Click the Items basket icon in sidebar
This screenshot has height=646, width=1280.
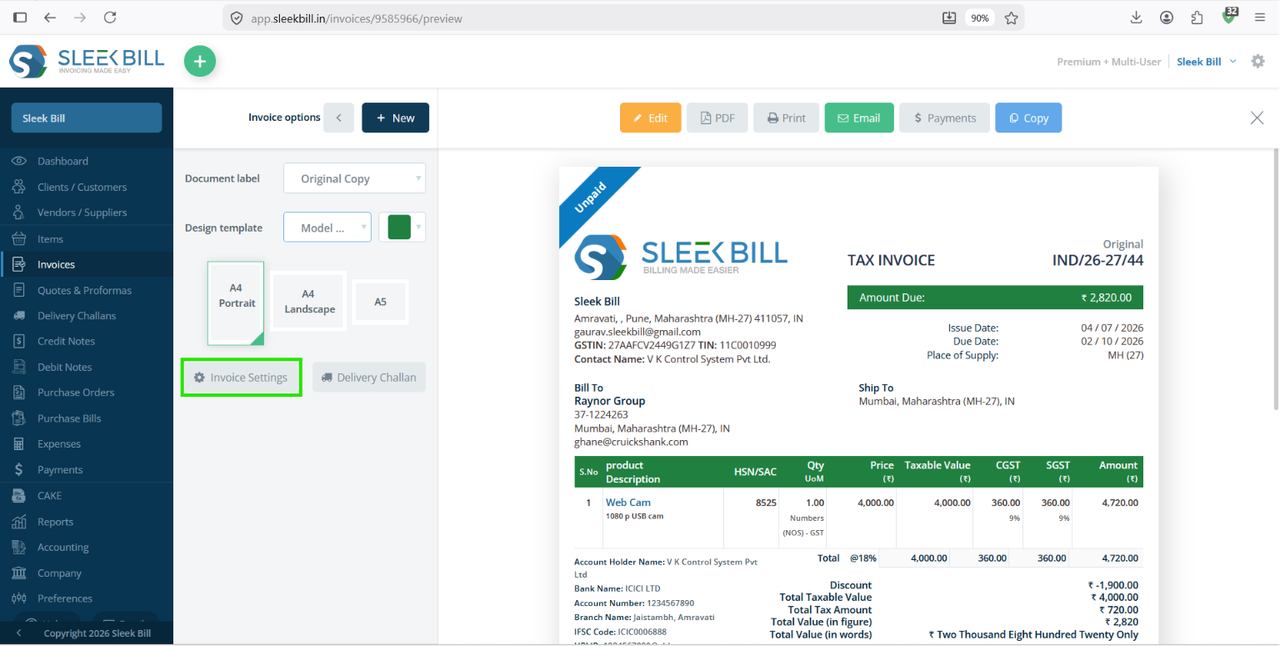coord(19,239)
